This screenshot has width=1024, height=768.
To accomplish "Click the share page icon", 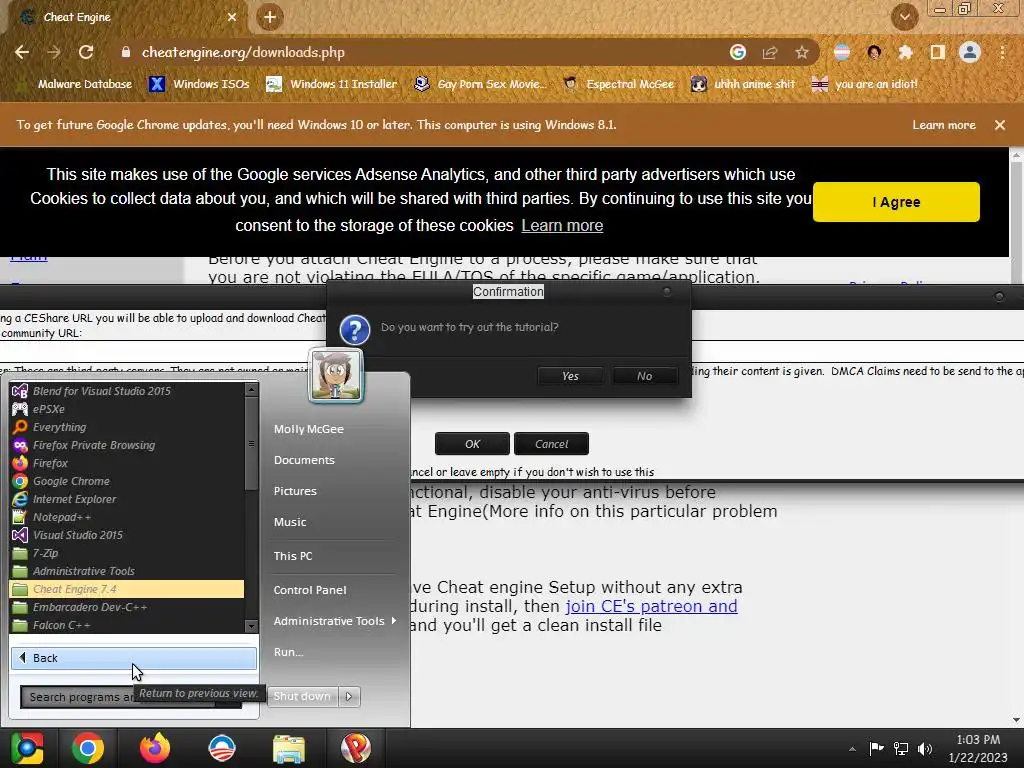I will [770, 52].
